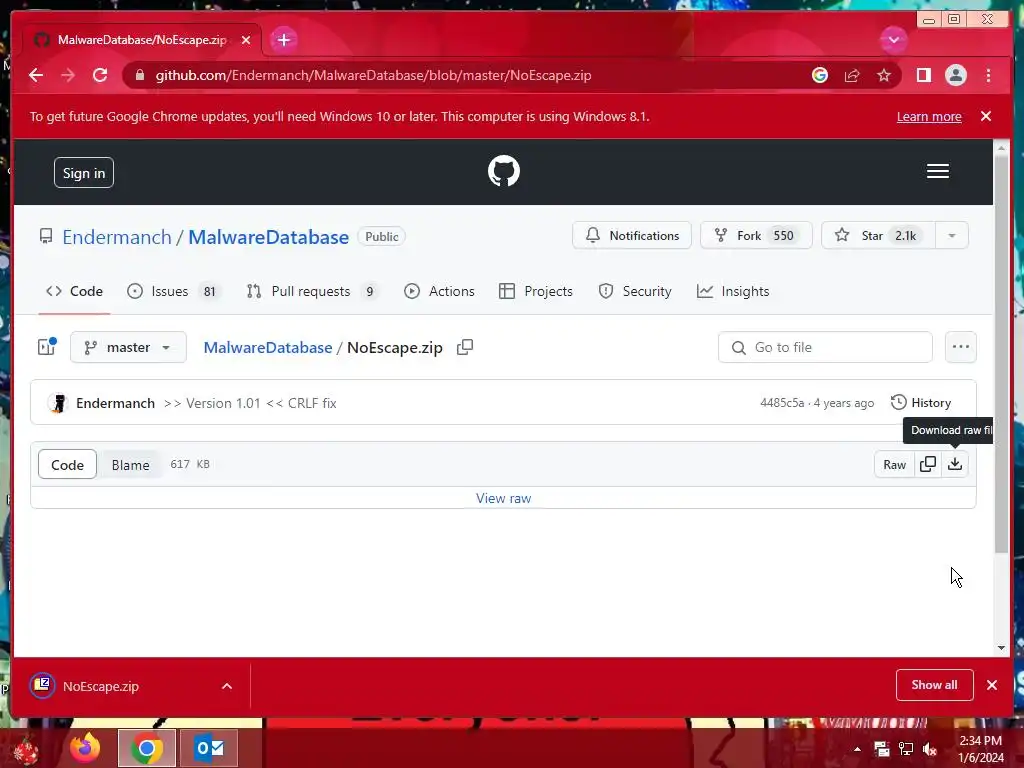This screenshot has width=1024, height=768.
Task: Open the Projects tab
Action: click(536, 291)
